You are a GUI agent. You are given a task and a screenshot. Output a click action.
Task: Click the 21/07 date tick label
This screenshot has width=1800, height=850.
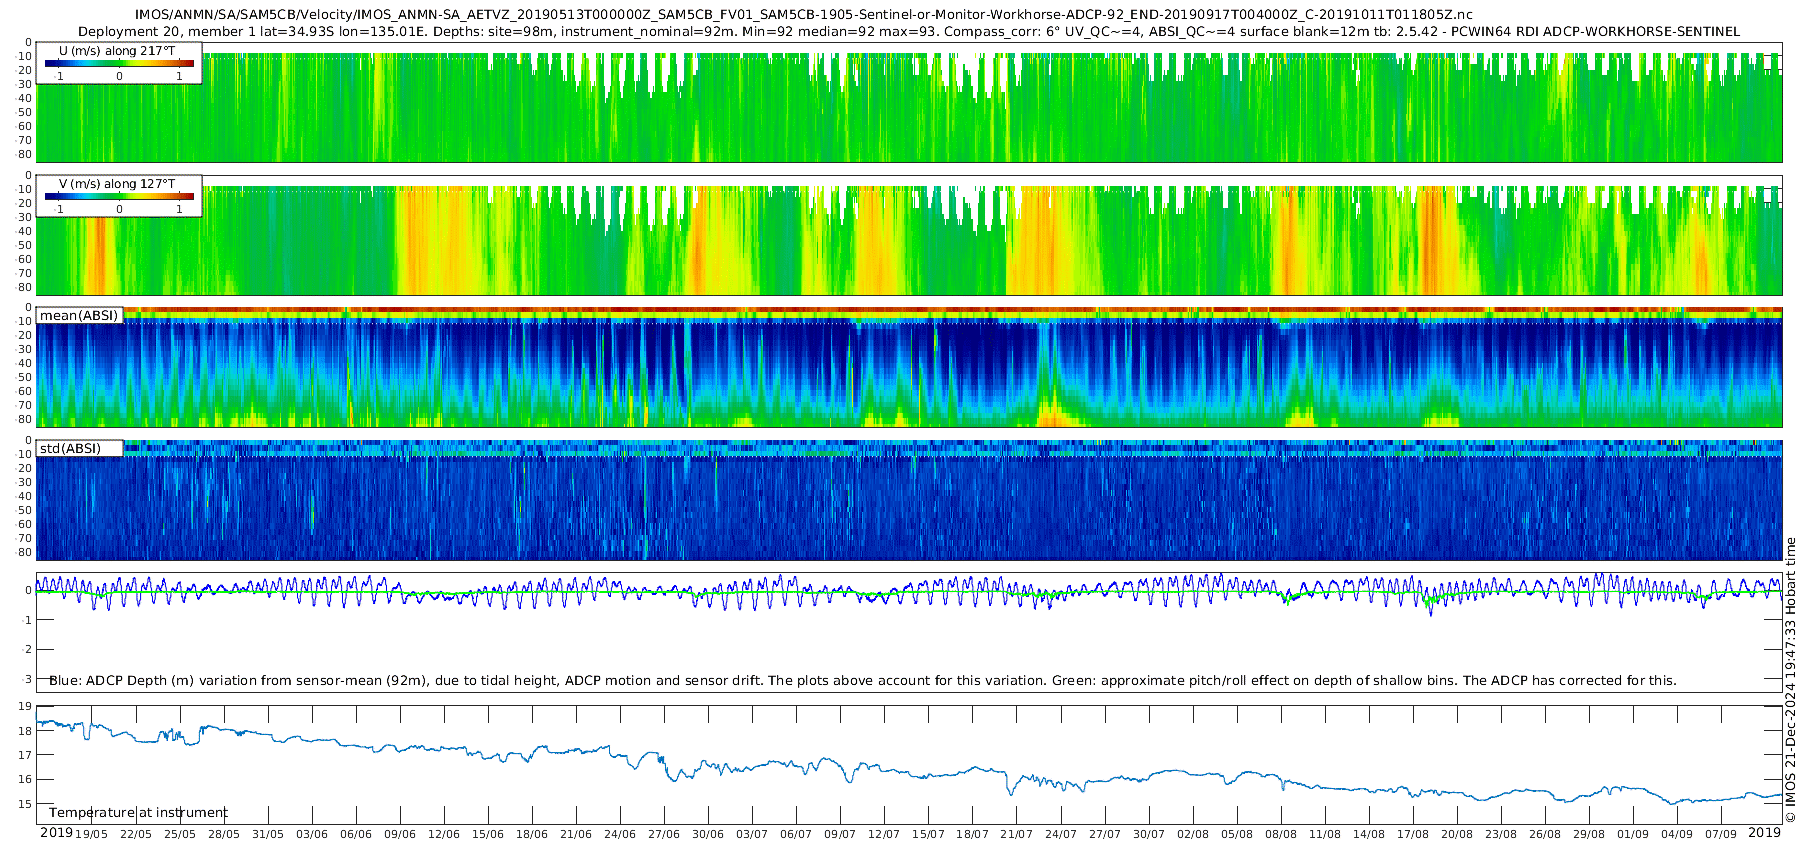(x=1016, y=834)
